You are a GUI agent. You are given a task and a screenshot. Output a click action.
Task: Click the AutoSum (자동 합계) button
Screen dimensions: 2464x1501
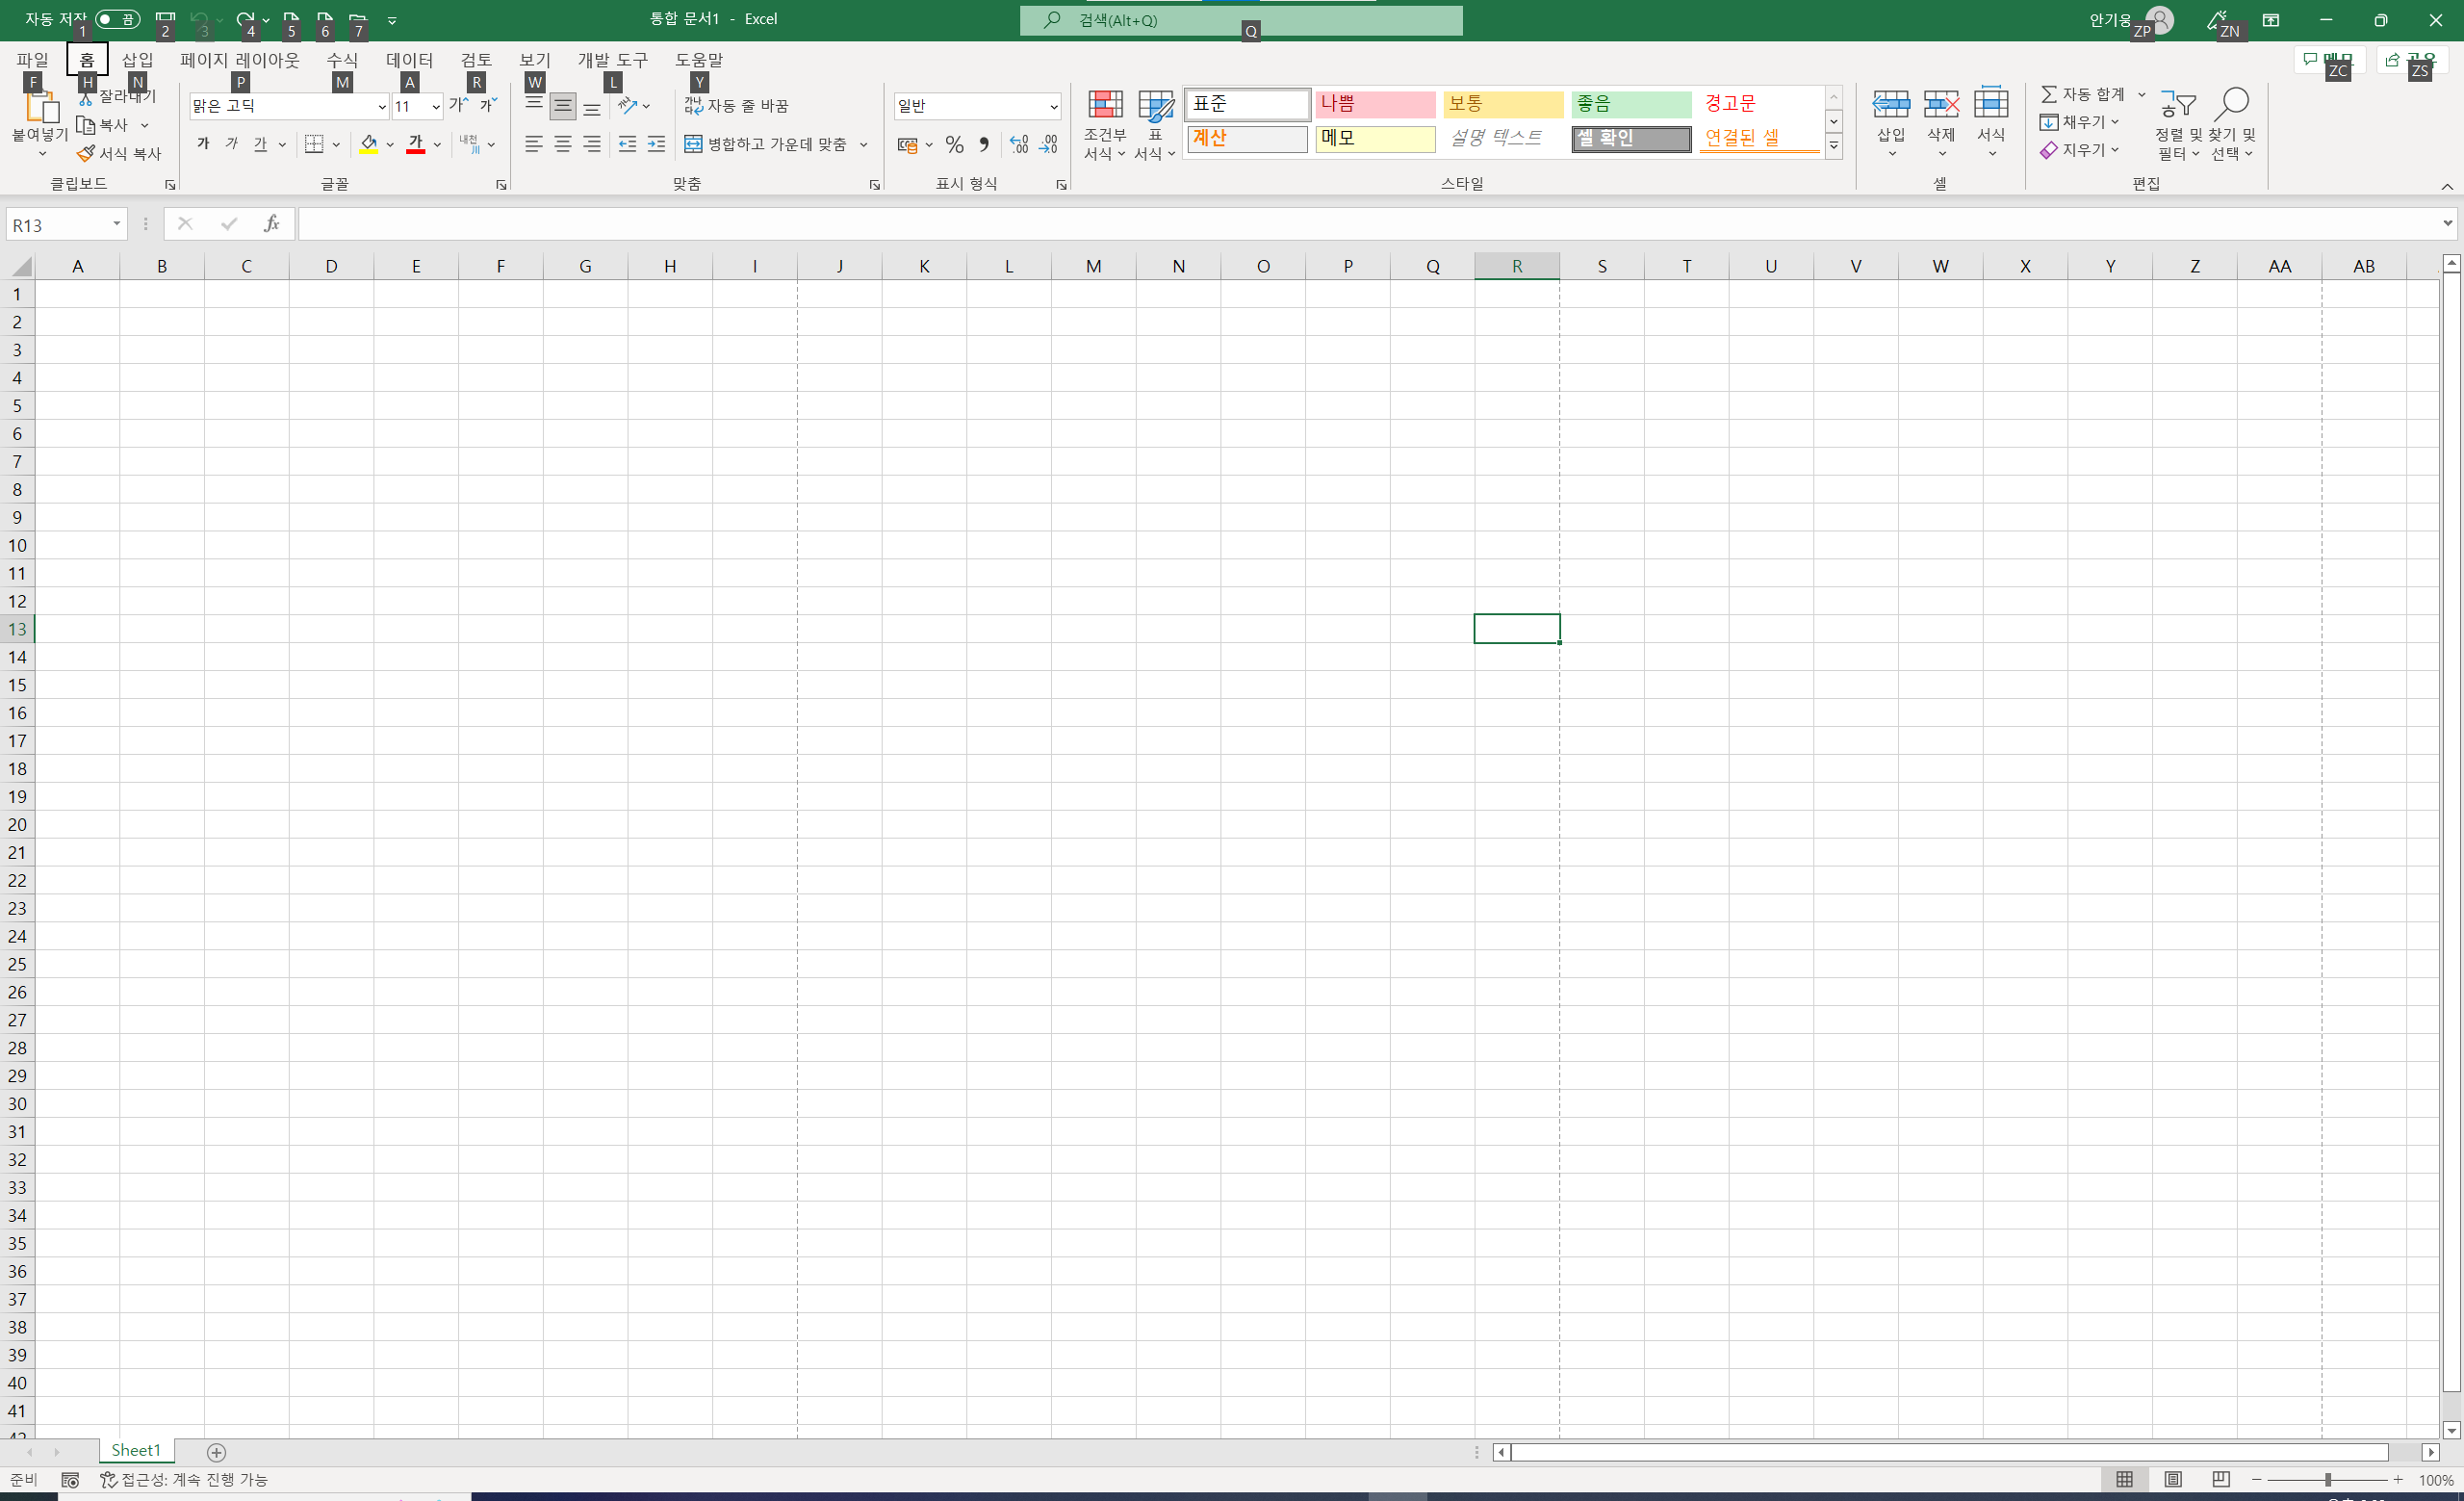coord(2082,94)
